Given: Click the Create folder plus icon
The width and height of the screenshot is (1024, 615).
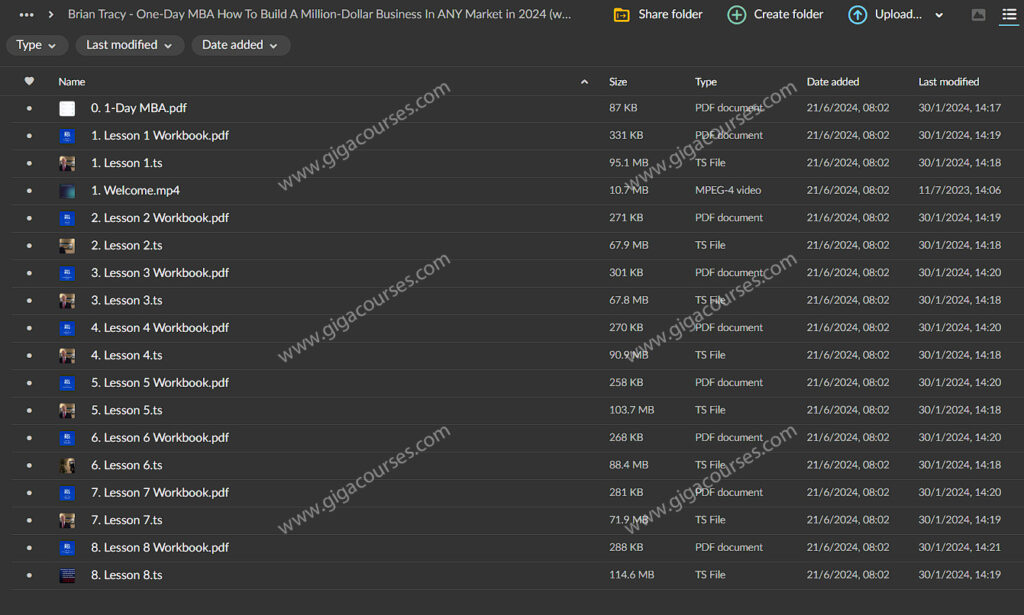Looking at the screenshot, I should tap(737, 15).
